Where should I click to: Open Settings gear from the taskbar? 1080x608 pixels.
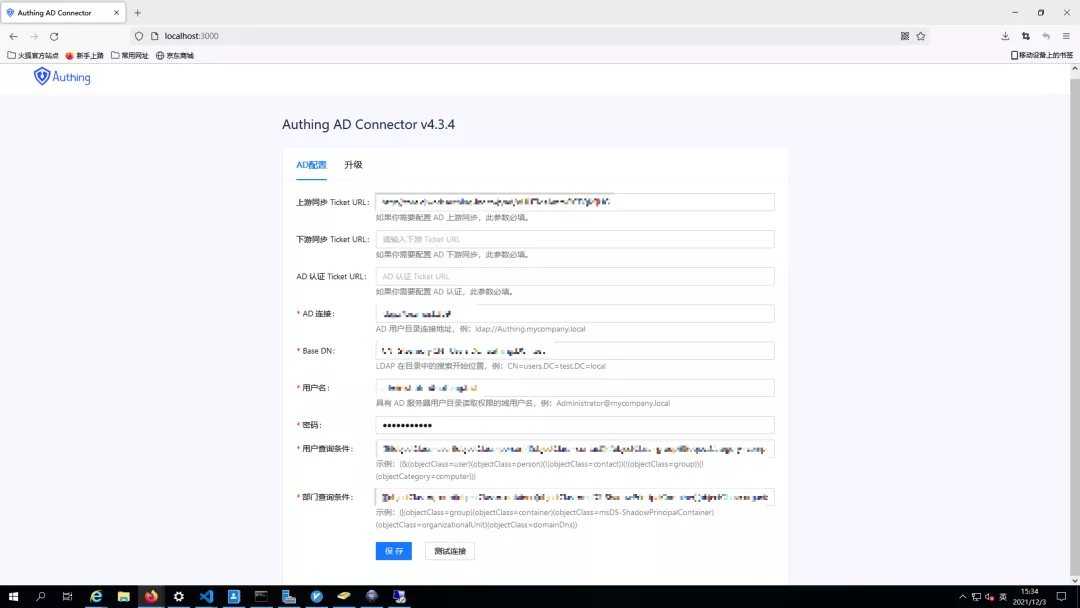(178, 596)
